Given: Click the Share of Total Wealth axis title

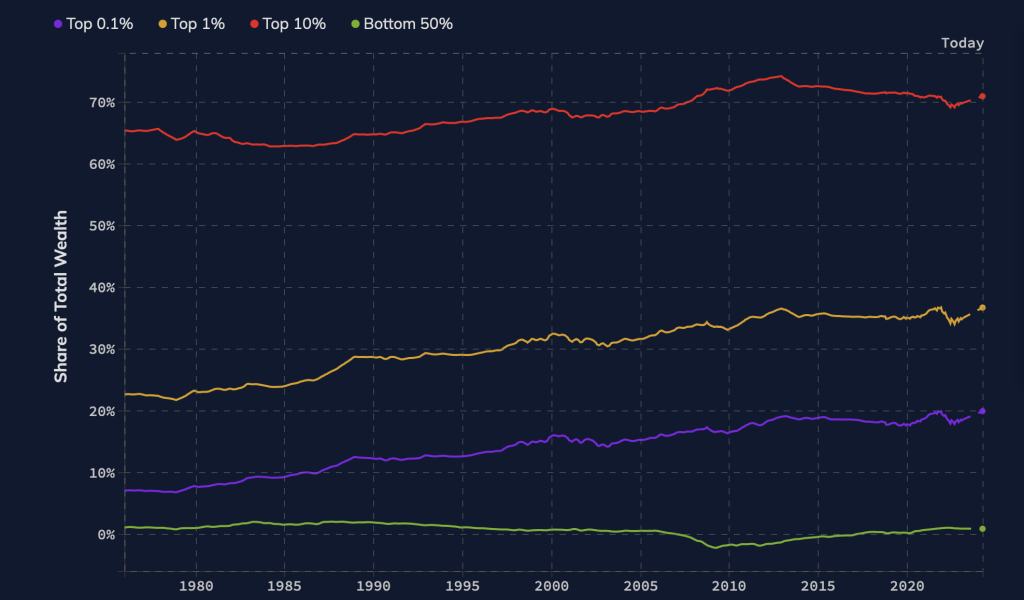Looking at the screenshot, I should tap(61, 296).
